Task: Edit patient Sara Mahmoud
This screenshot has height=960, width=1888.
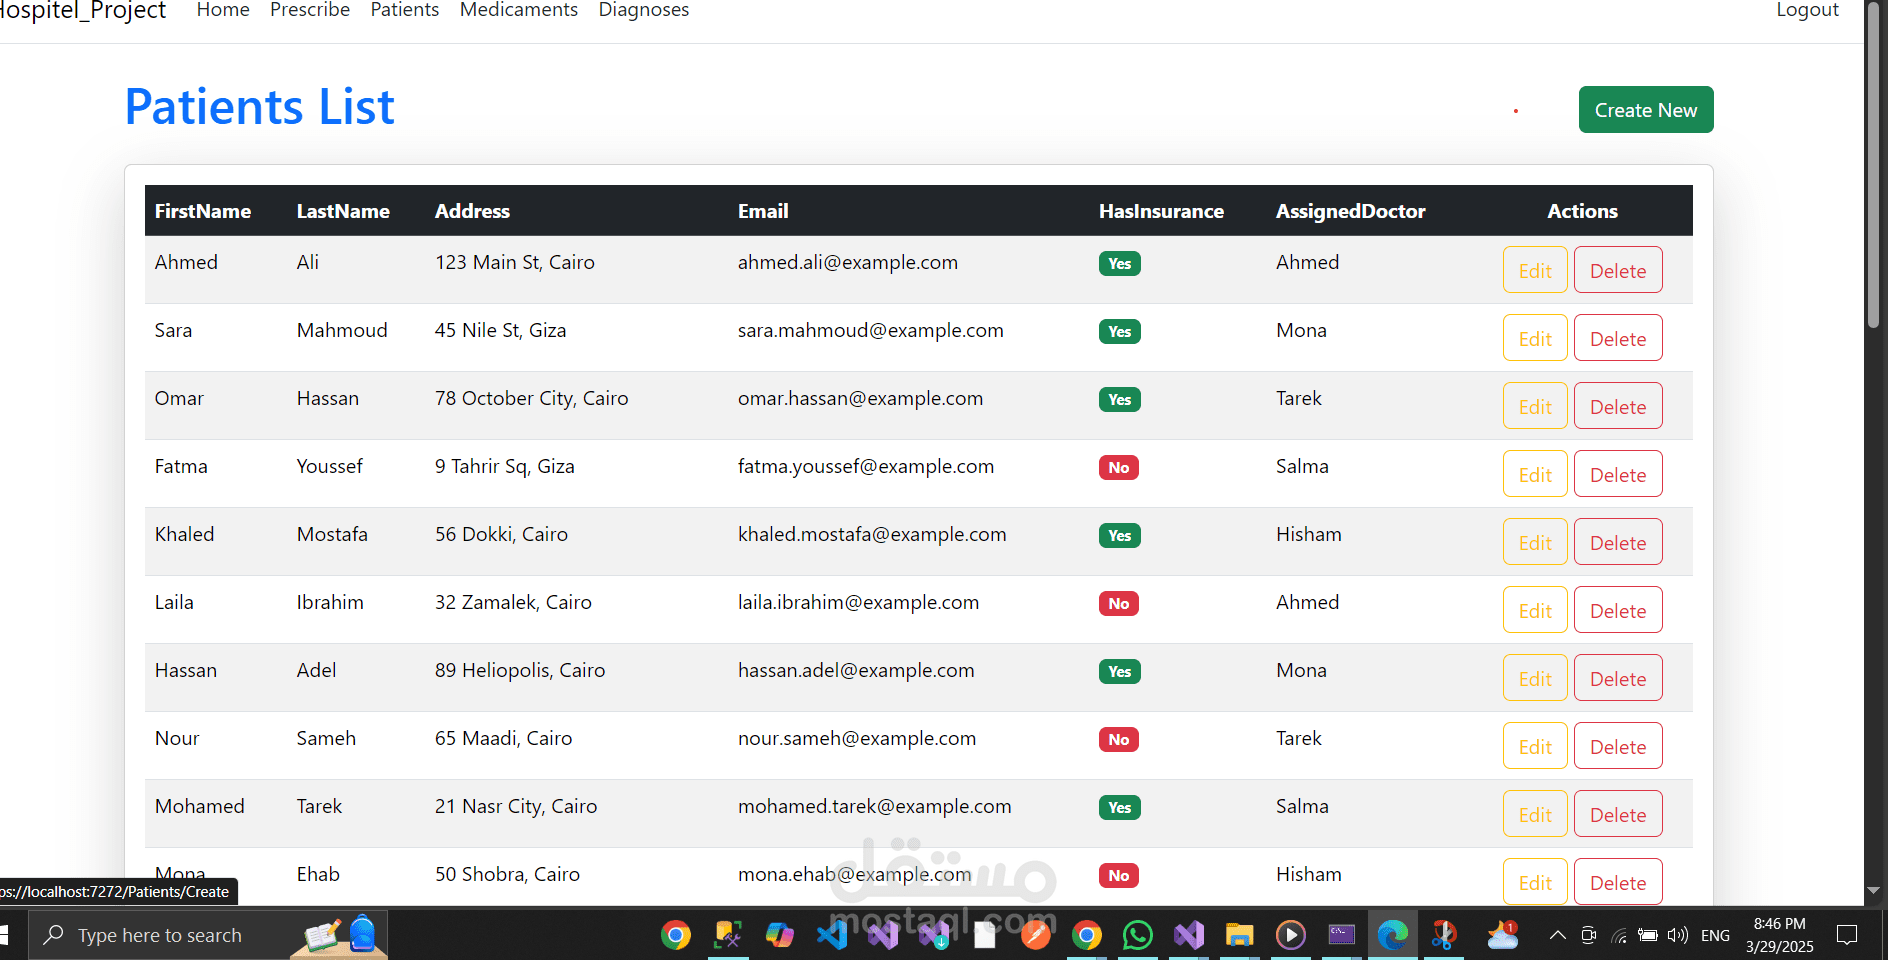Action: [x=1535, y=338]
